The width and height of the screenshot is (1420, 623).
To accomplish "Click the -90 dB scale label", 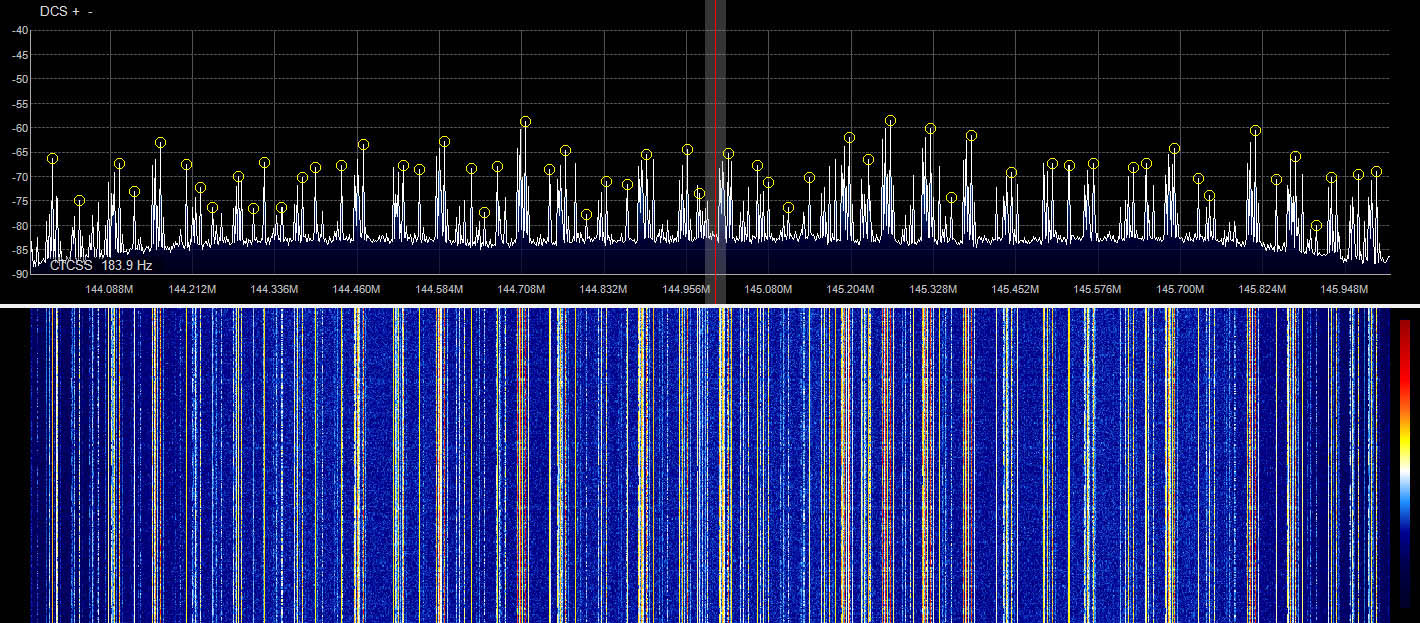I will point(19,273).
